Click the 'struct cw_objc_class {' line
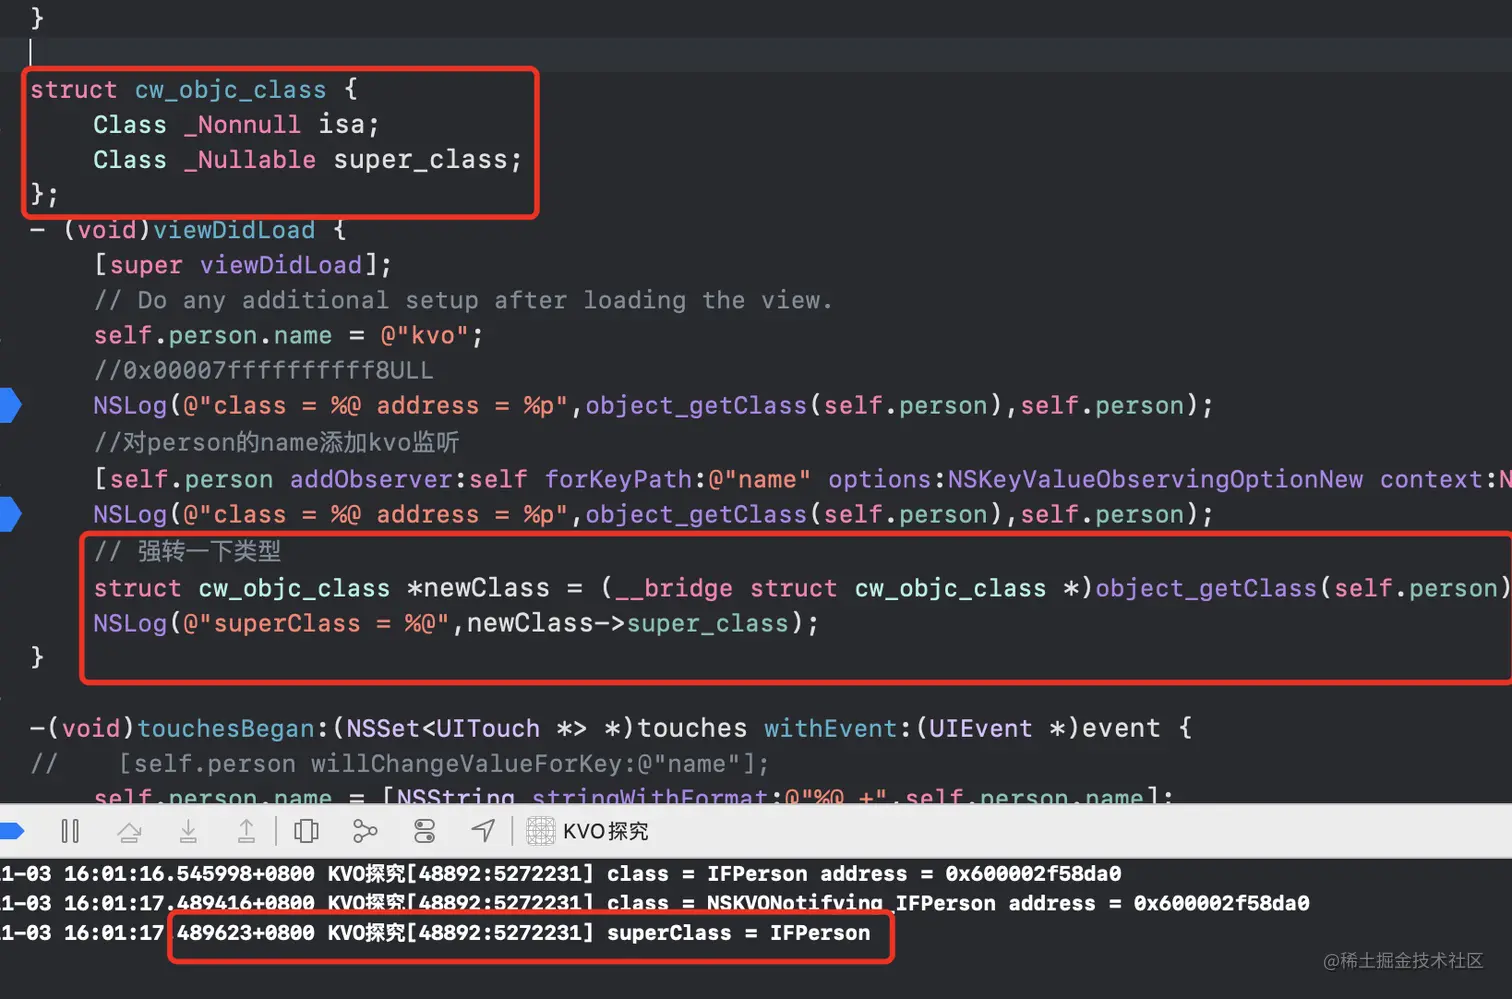The width and height of the screenshot is (1512, 999). (194, 90)
